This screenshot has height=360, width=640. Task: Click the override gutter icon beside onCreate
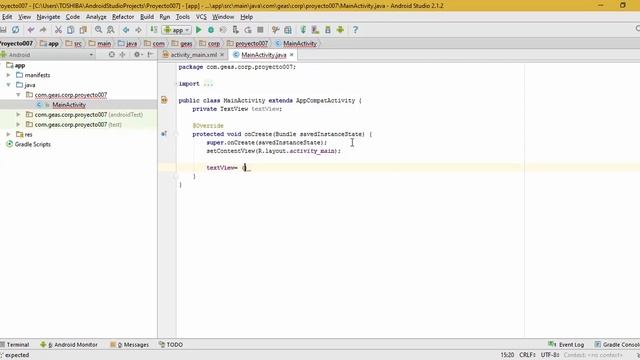164,134
